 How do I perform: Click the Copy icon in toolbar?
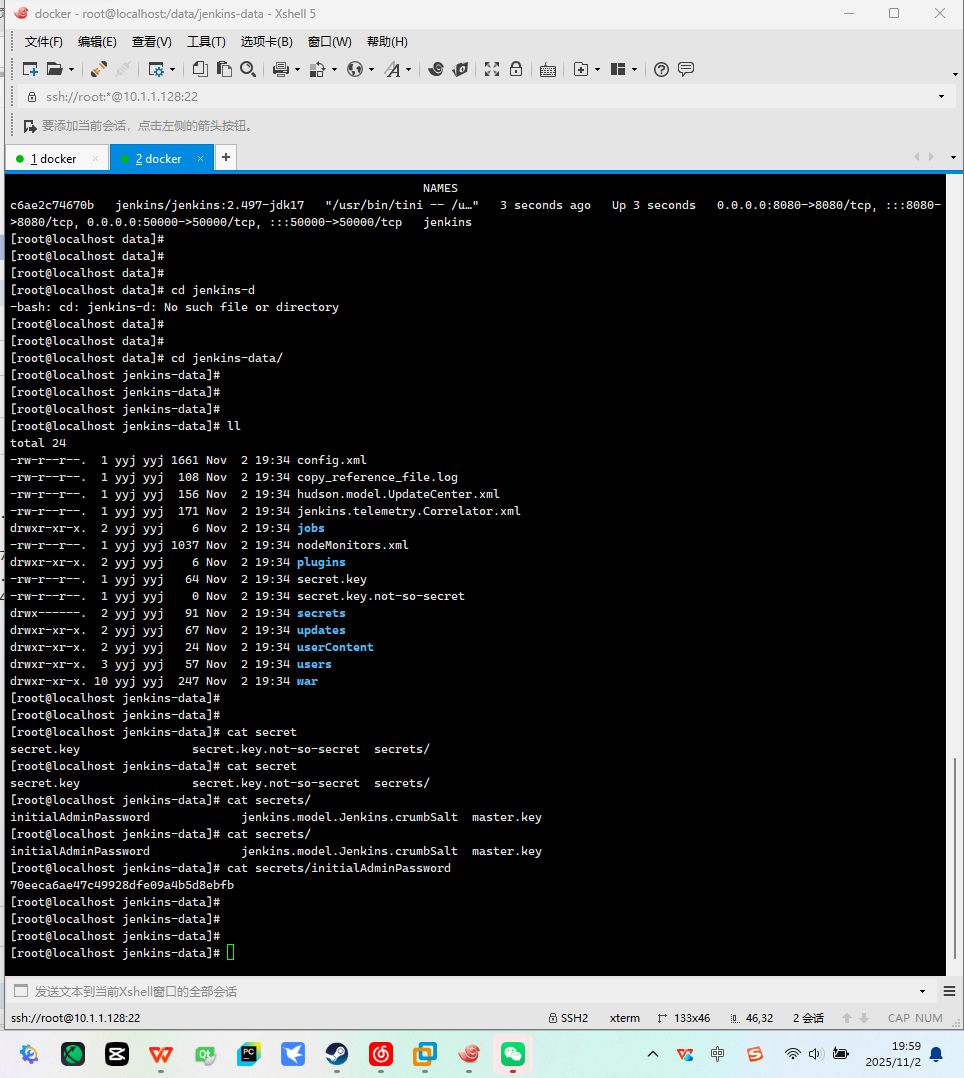[x=200, y=69]
